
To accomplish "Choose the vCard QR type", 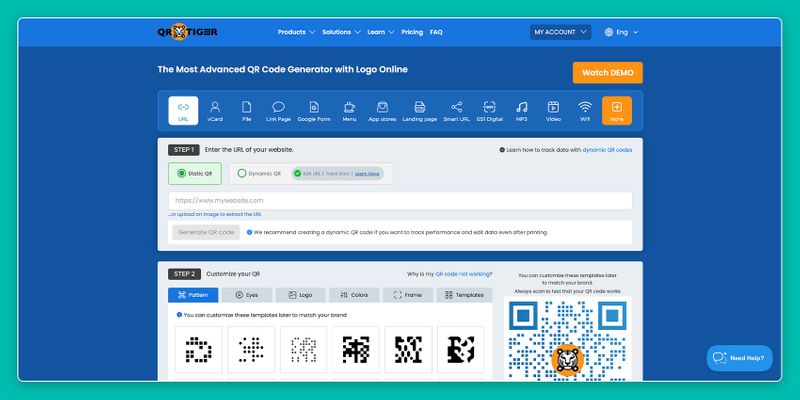I will click(215, 111).
